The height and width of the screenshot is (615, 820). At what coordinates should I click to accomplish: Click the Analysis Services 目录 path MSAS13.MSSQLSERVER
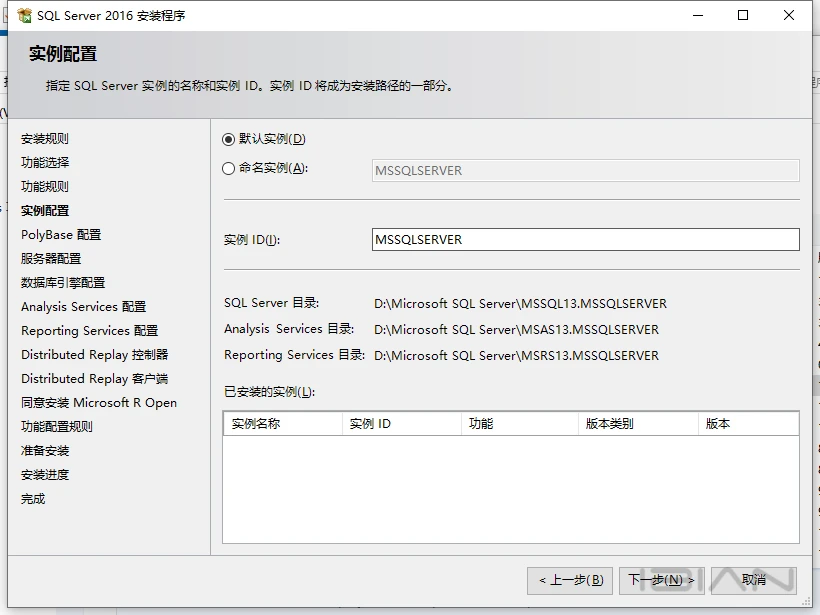point(516,330)
